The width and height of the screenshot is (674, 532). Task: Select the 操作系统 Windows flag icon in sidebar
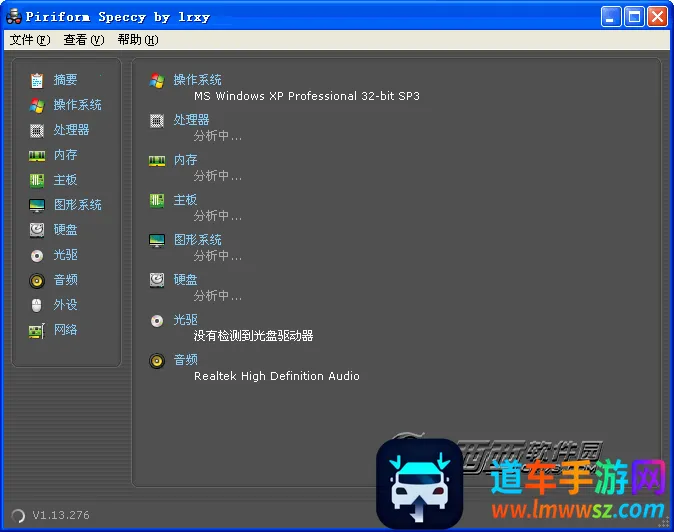pos(37,105)
